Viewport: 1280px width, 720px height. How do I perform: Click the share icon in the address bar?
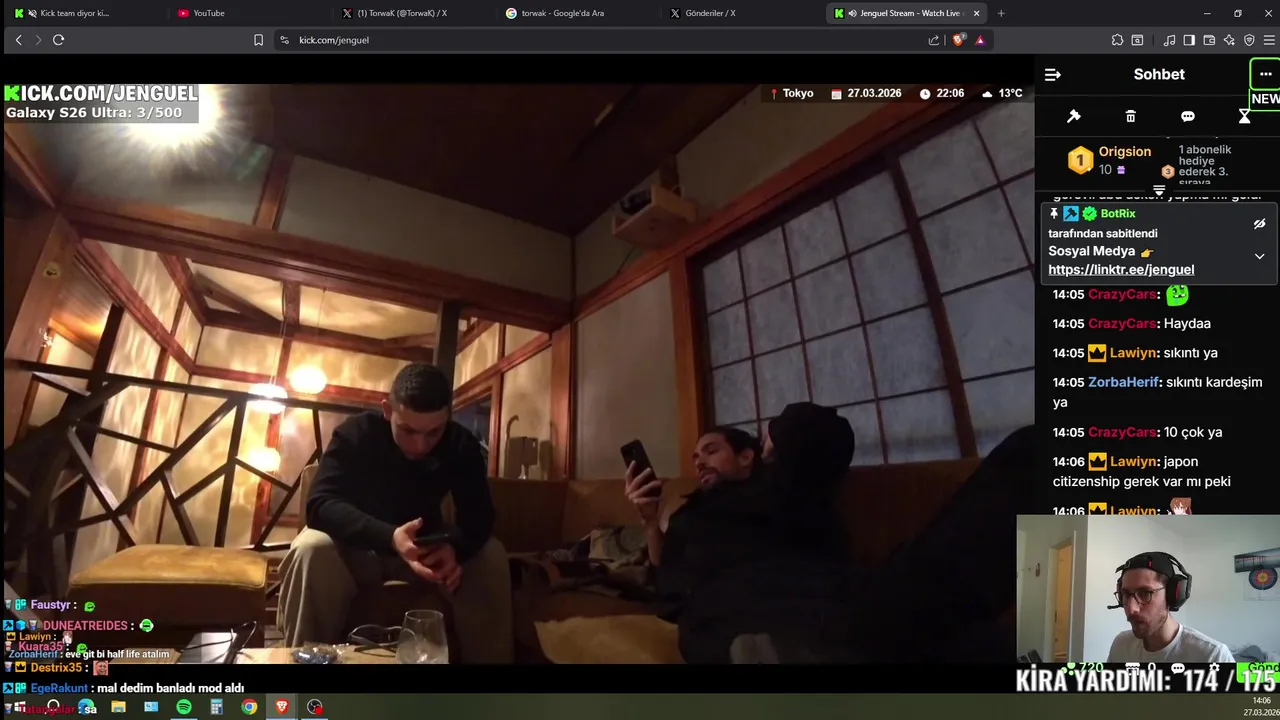(x=934, y=40)
